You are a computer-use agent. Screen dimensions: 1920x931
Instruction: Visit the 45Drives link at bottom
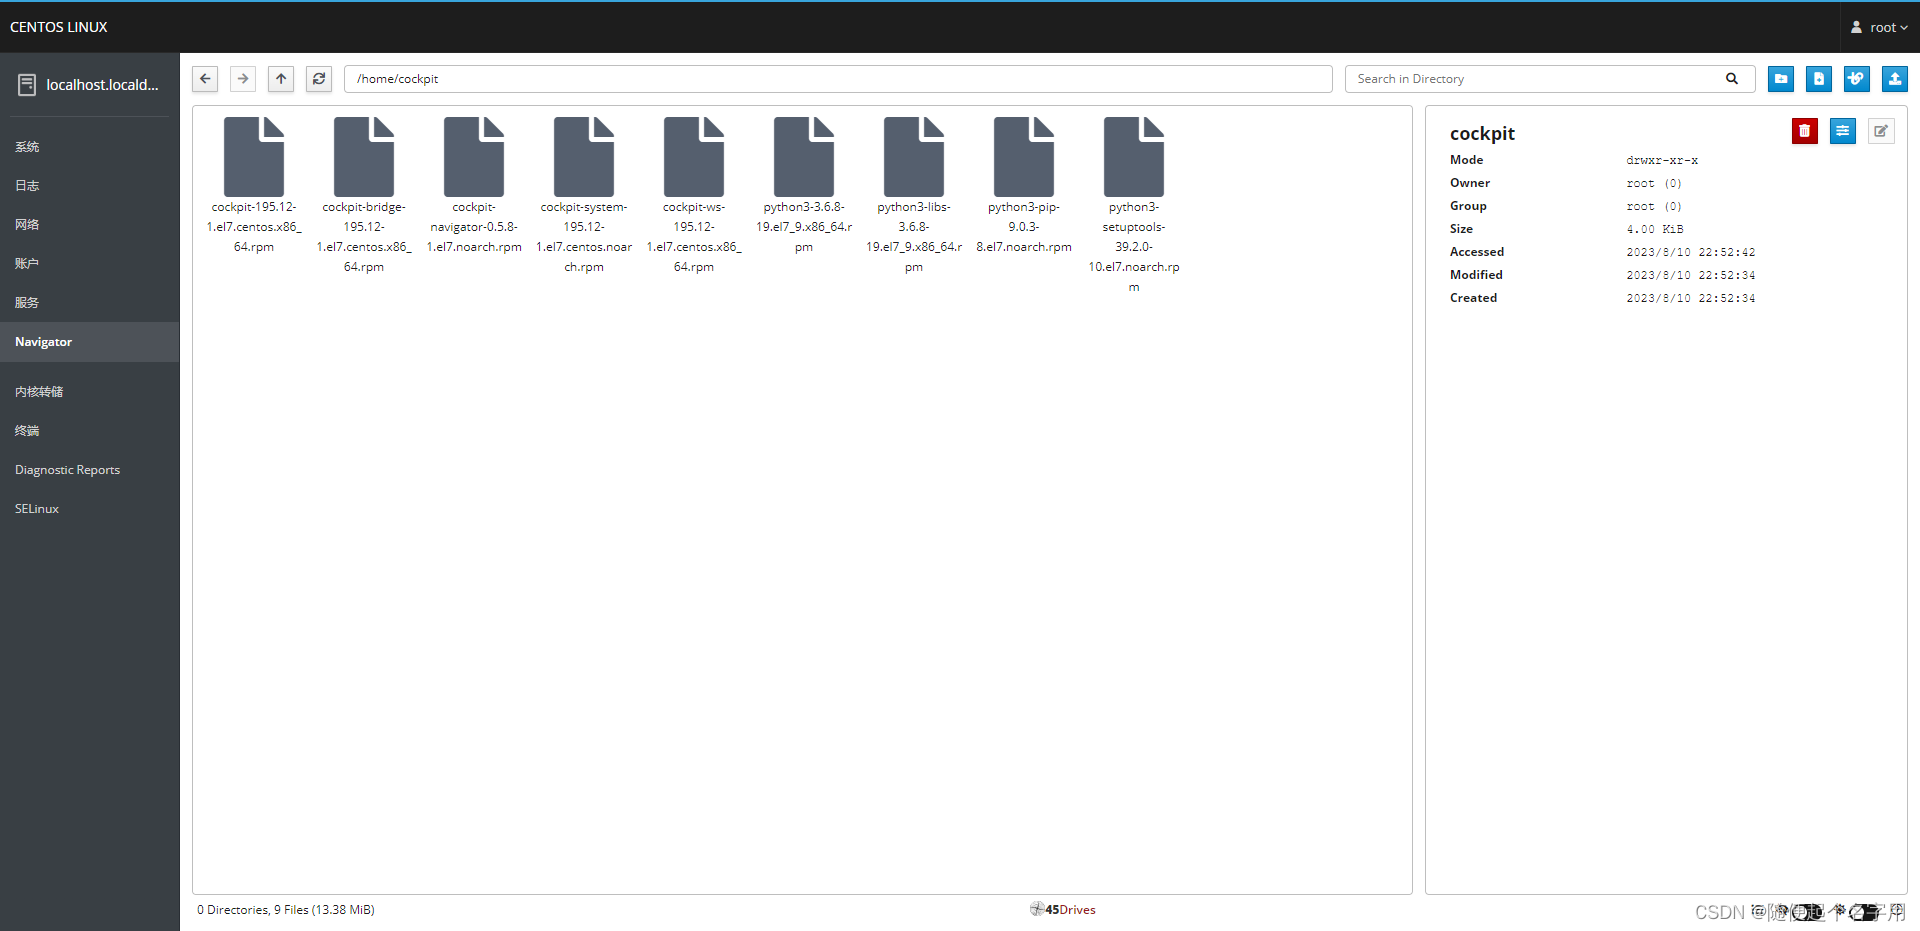[x=1062, y=909]
